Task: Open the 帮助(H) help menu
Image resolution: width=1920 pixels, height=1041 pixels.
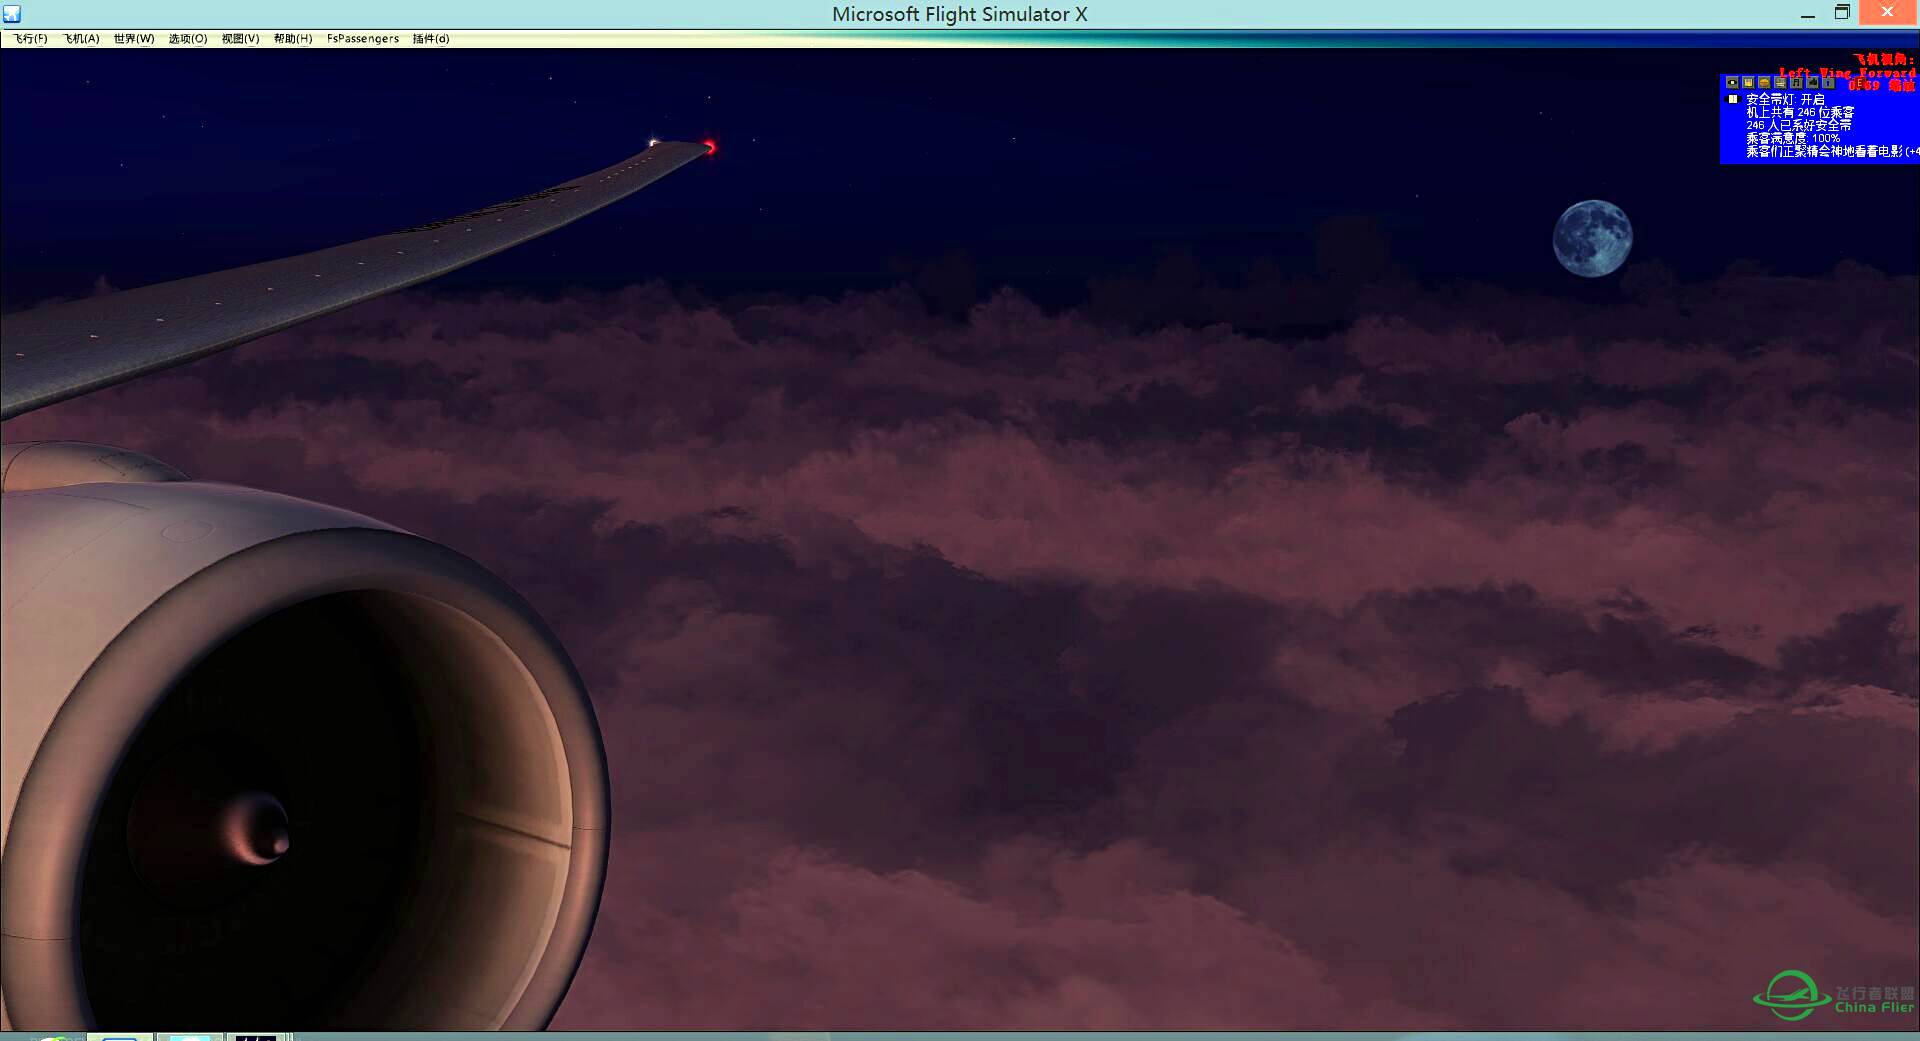Action: point(293,39)
